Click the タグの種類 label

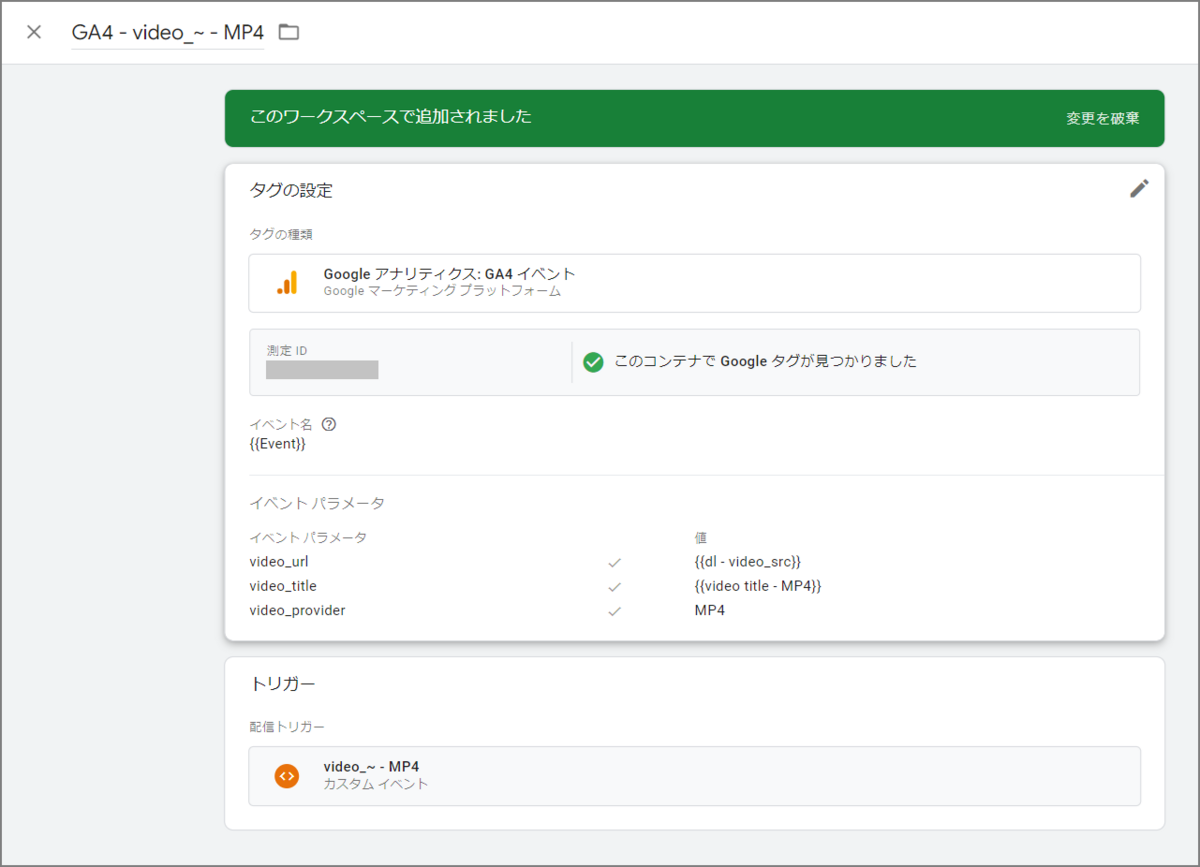(x=281, y=234)
